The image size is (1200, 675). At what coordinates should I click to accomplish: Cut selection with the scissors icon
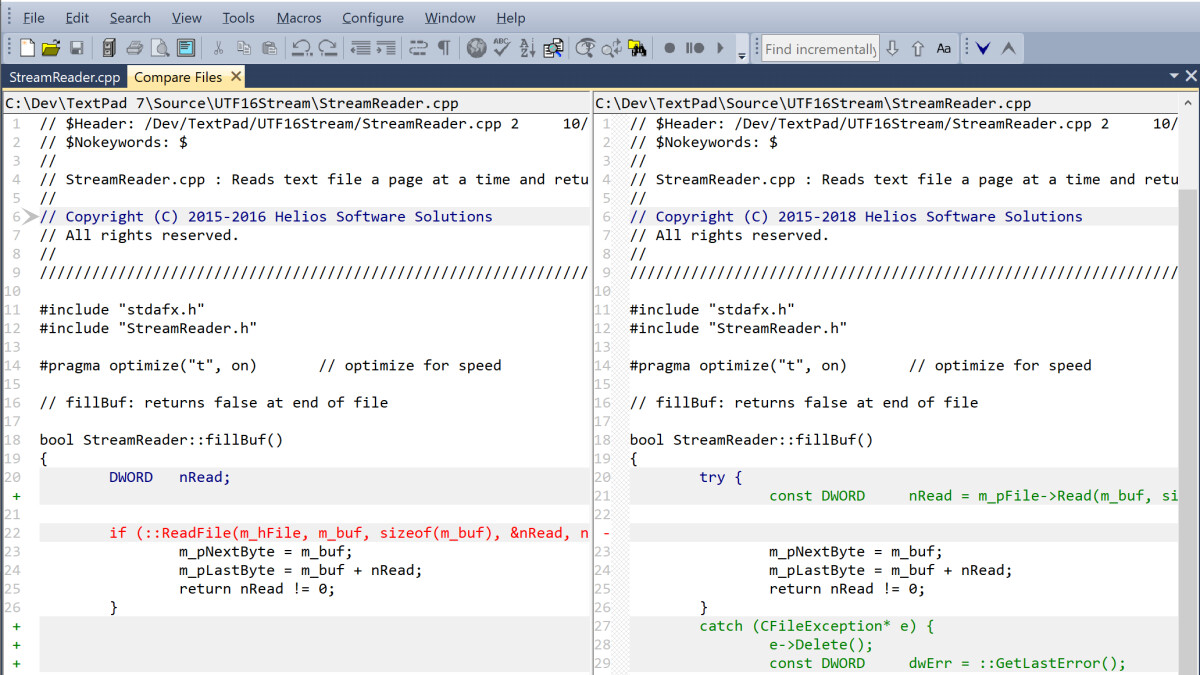(217, 48)
